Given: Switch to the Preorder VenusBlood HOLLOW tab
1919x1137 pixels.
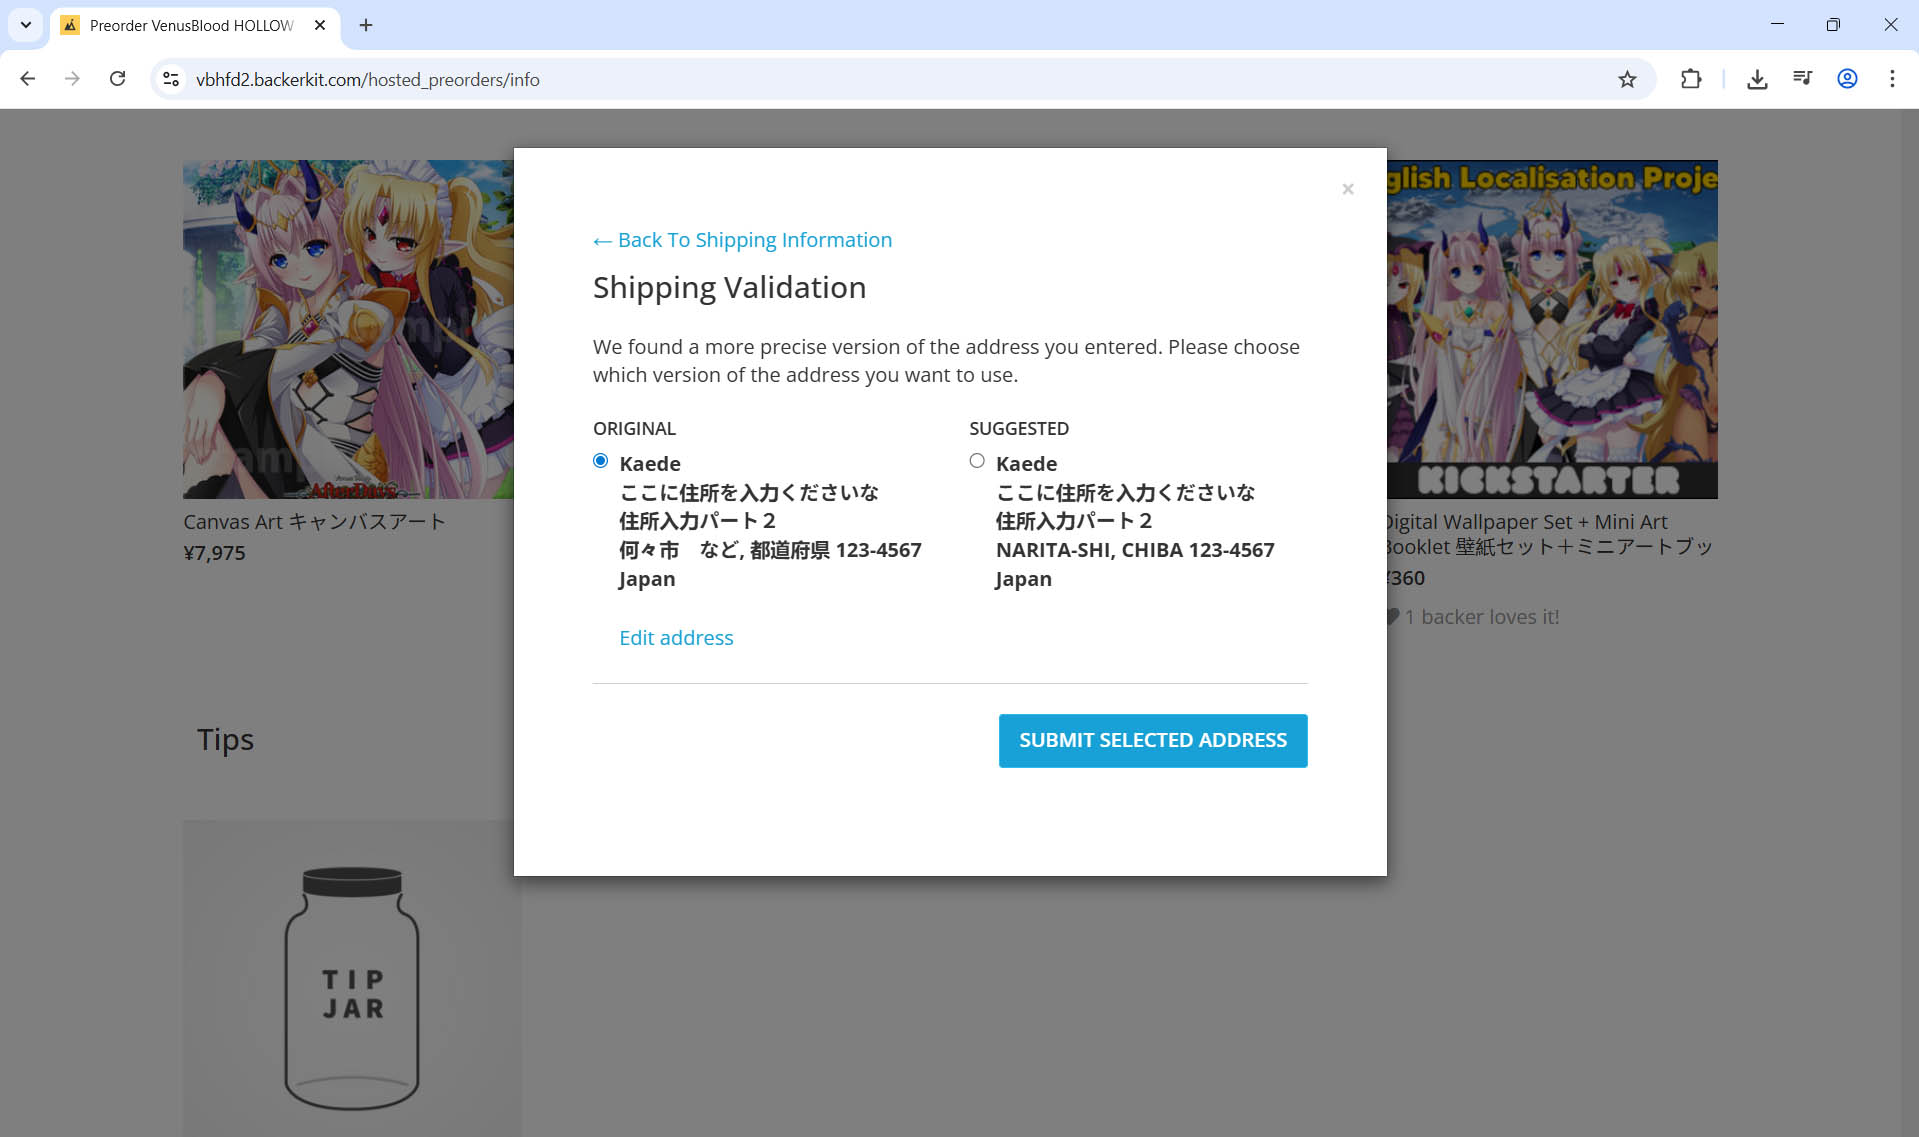Looking at the screenshot, I should point(190,25).
